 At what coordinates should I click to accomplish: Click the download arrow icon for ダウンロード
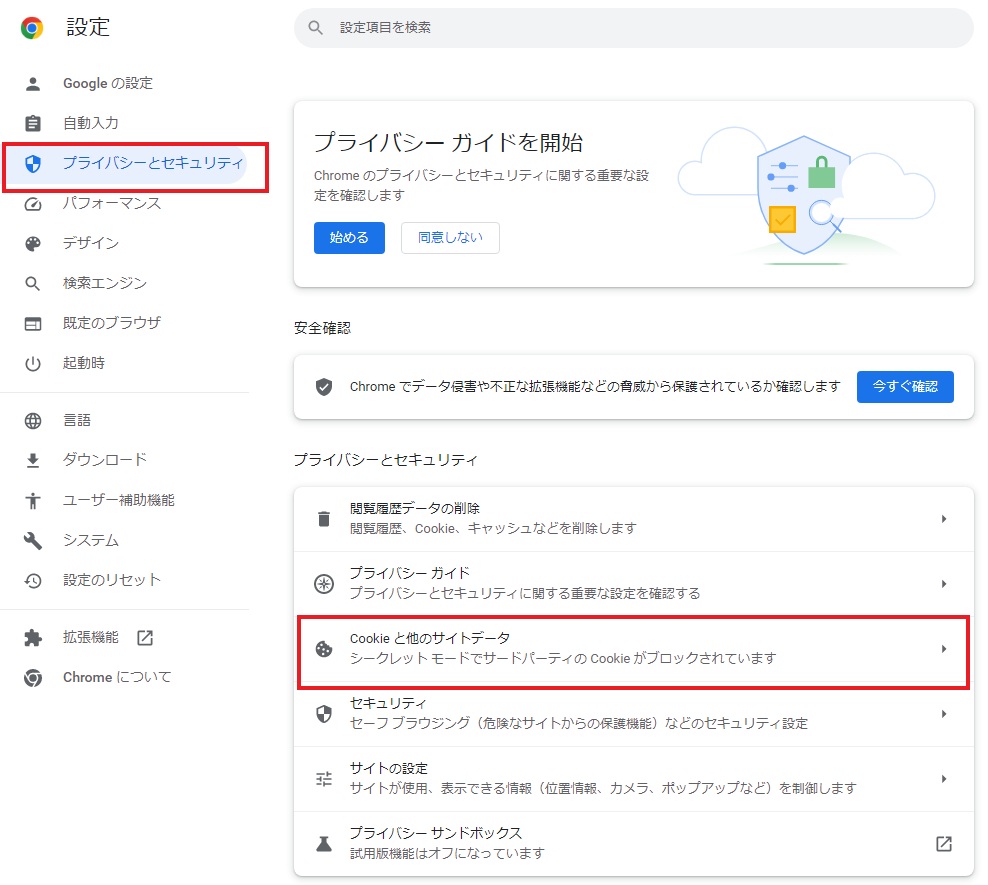pos(33,461)
